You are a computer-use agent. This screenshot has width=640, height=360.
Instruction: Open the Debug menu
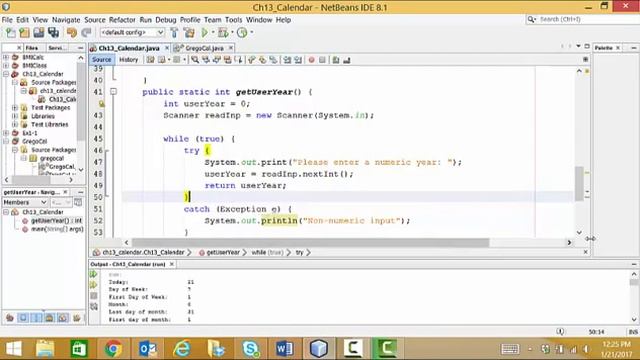click(x=166, y=20)
